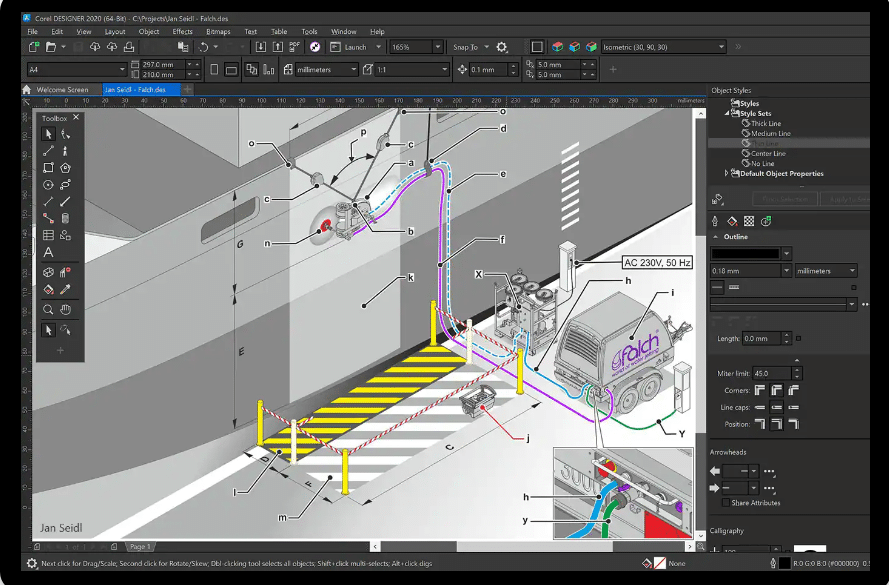
Task: Select the mitered corners option
Action: point(760,390)
